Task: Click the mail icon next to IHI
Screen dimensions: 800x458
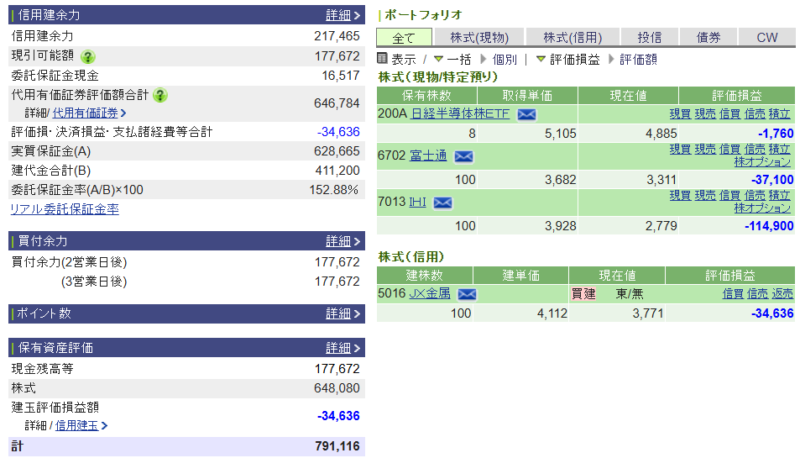Action: [442, 203]
